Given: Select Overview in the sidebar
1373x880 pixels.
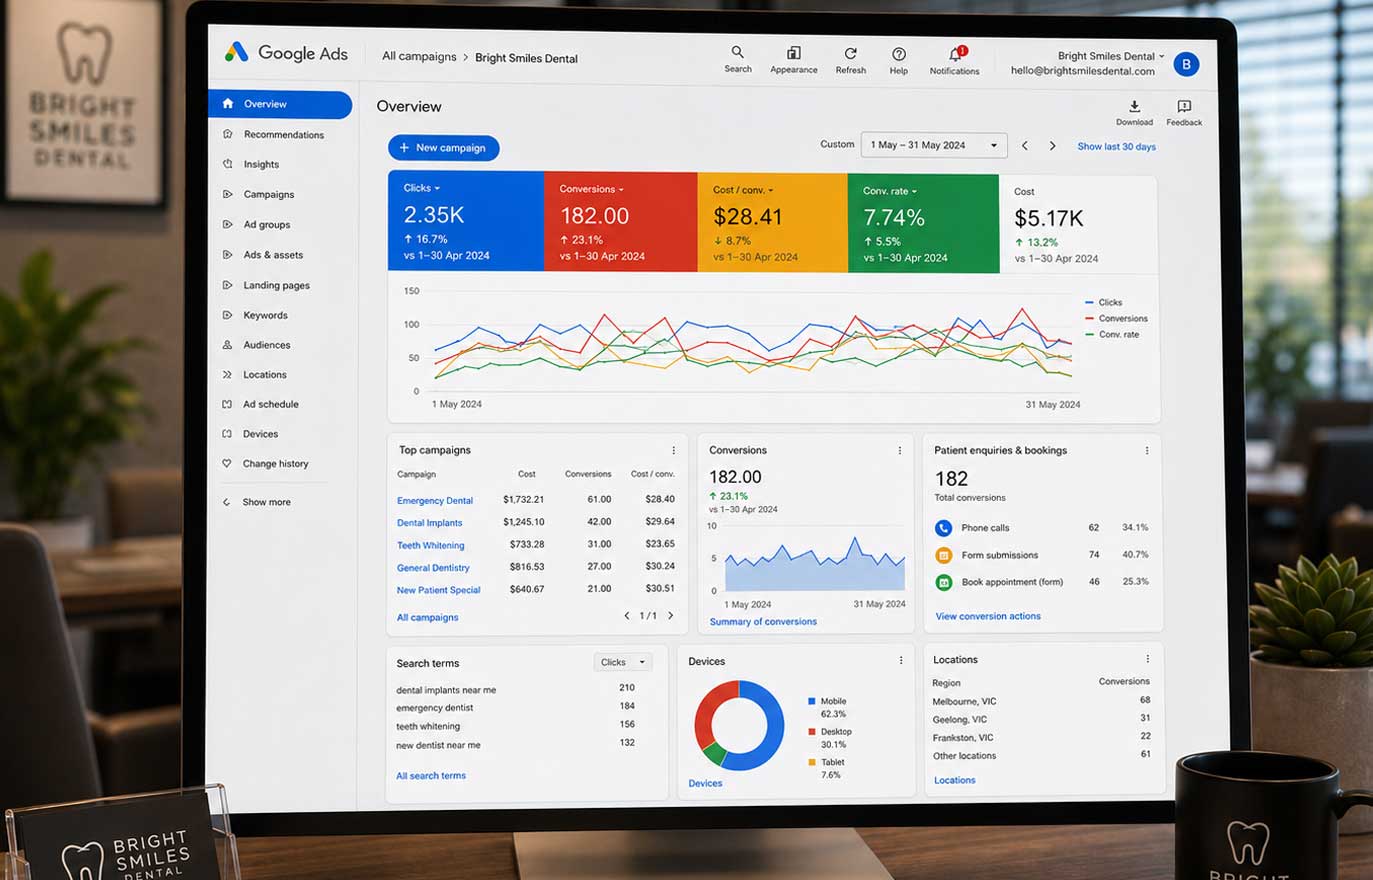Looking at the screenshot, I should point(280,104).
